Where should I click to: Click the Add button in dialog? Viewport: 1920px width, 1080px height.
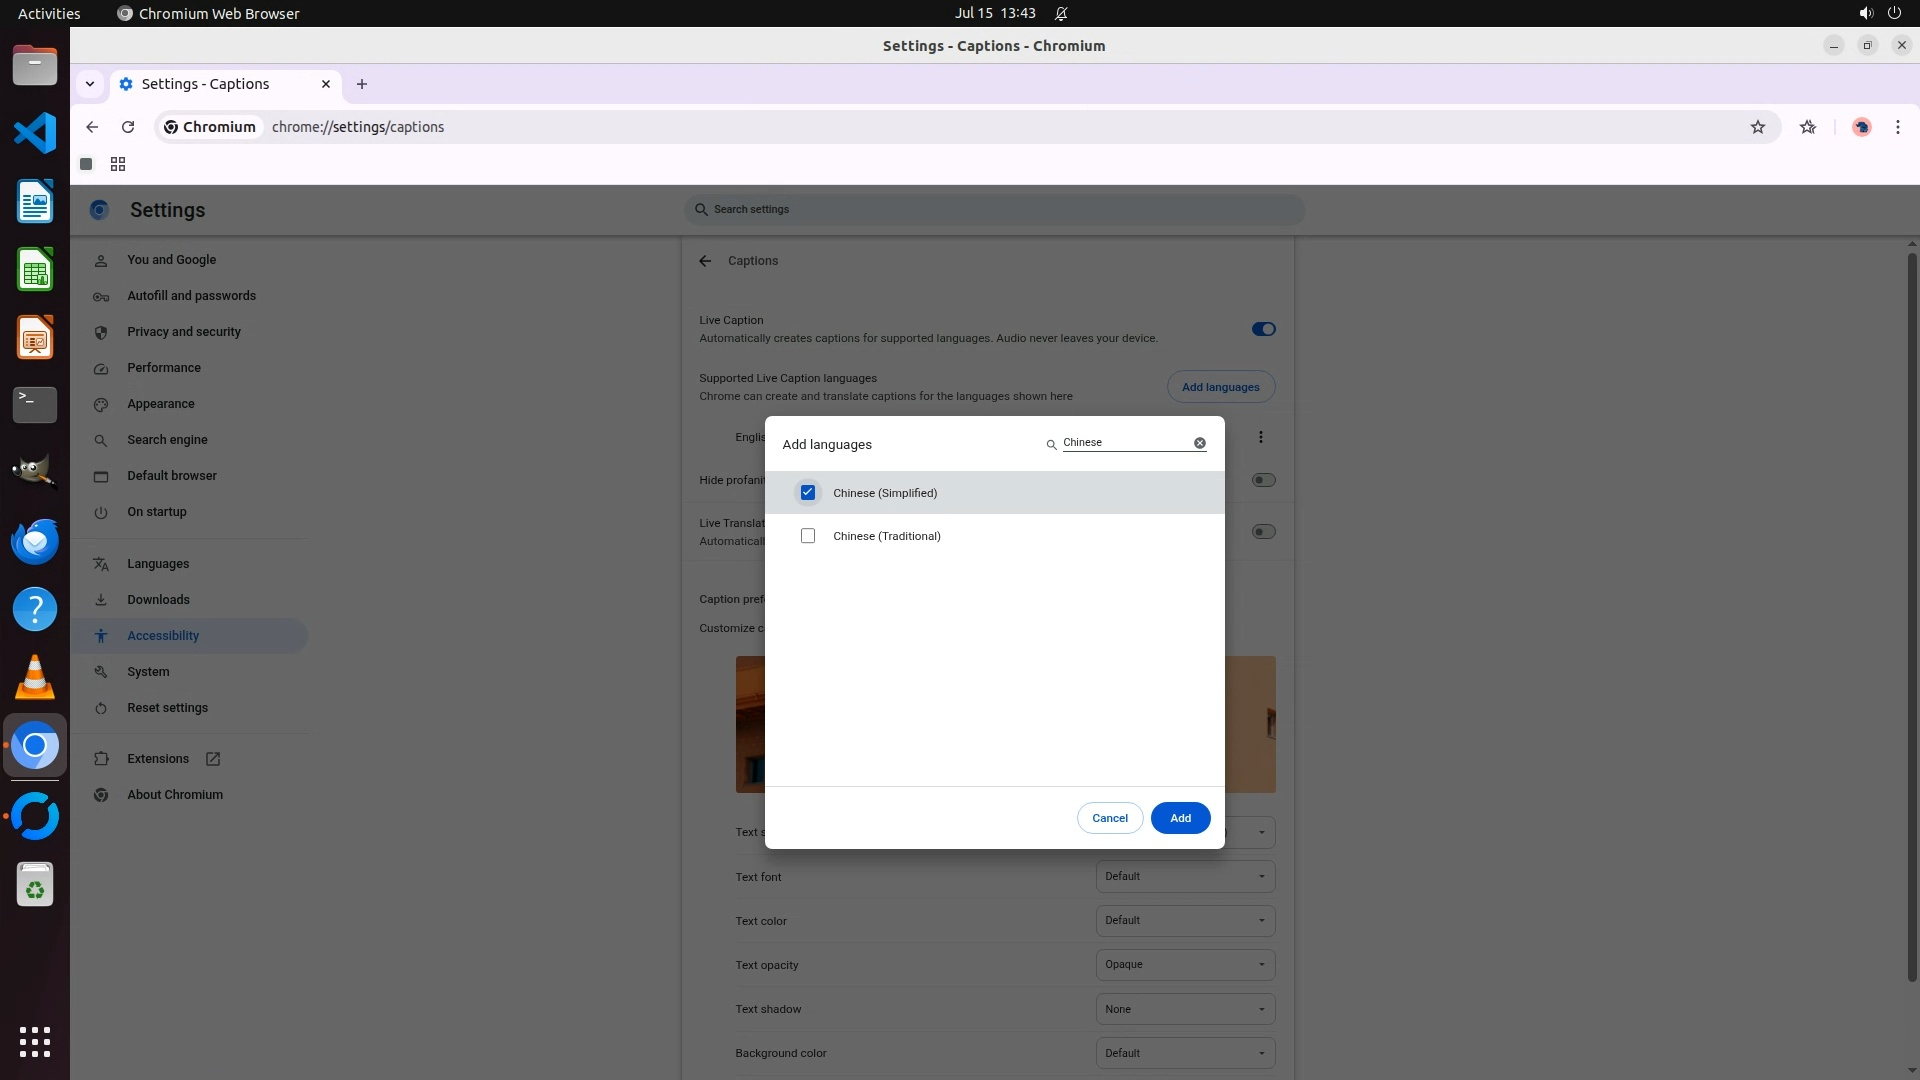pos(1180,818)
